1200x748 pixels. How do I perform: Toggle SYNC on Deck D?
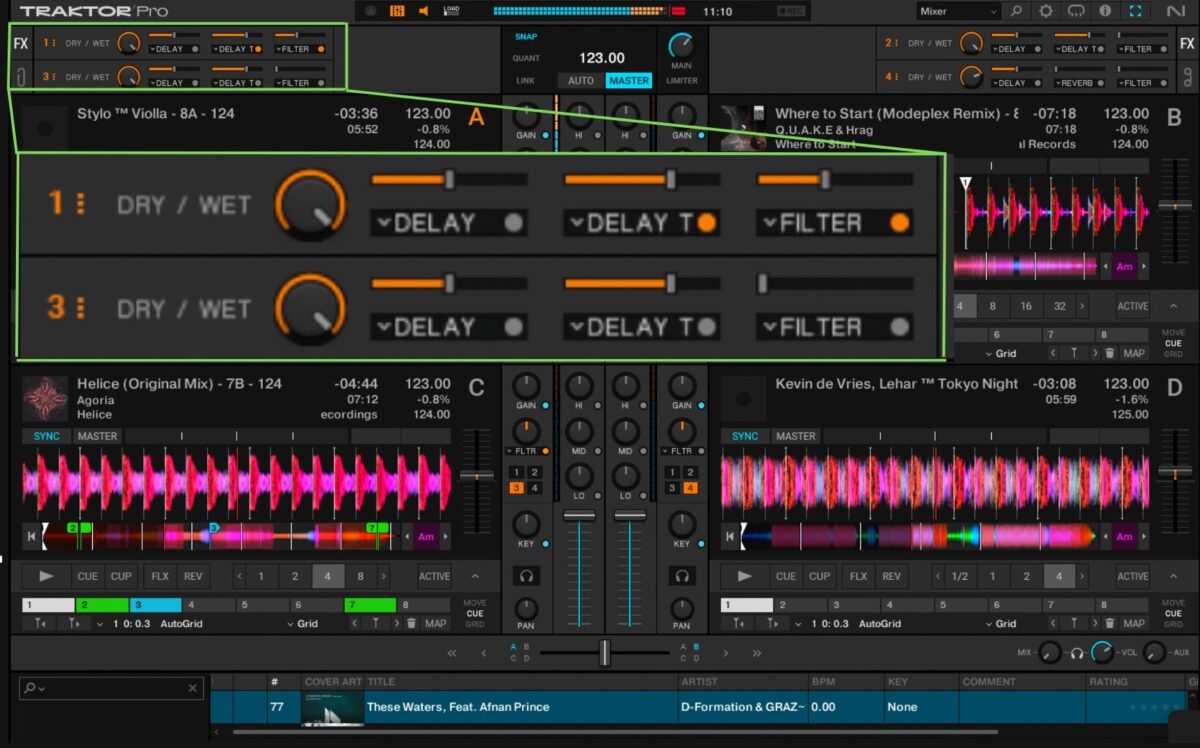[x=745, y=436]
